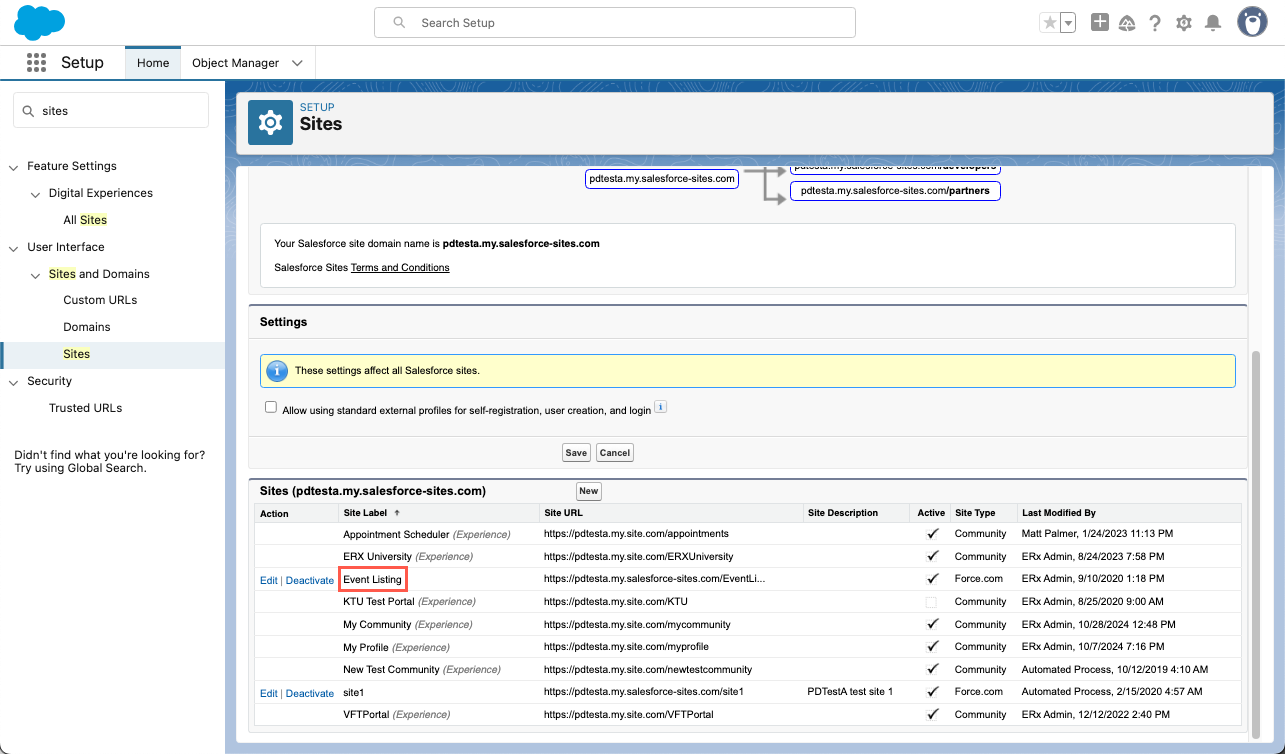Open the Help question mark icon
The image size is (1285, 754).
(x=1155, y=23)
